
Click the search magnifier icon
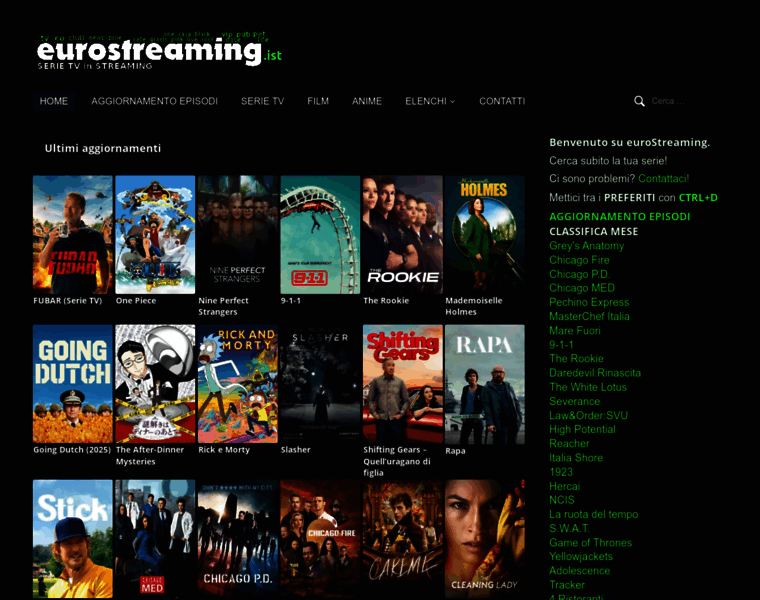[639, 101]
